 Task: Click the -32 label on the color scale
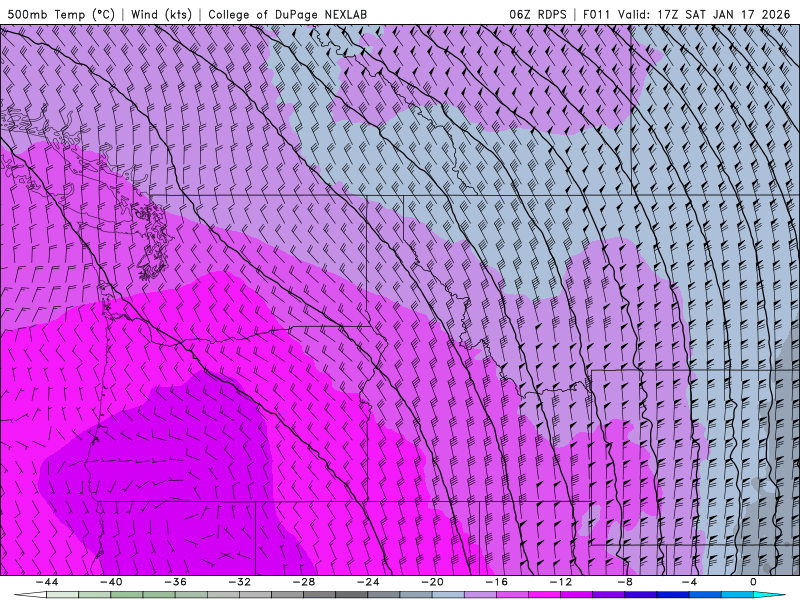pyautogui.click(x=240, y=582)
